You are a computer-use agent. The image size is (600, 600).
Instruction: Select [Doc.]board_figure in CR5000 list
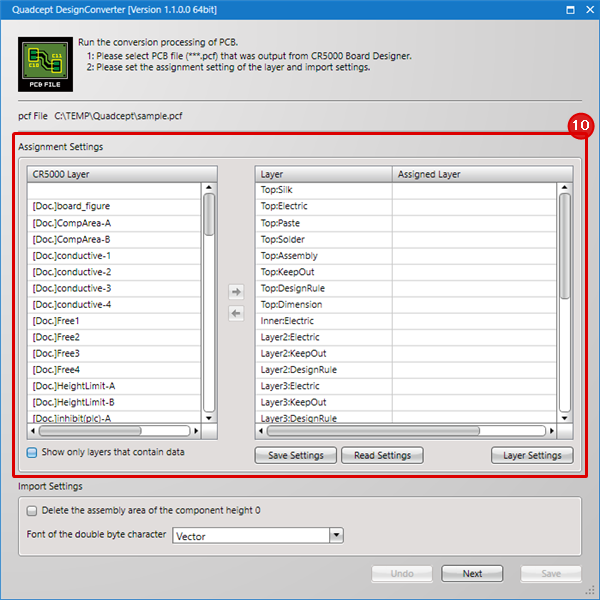pos(114,206)
